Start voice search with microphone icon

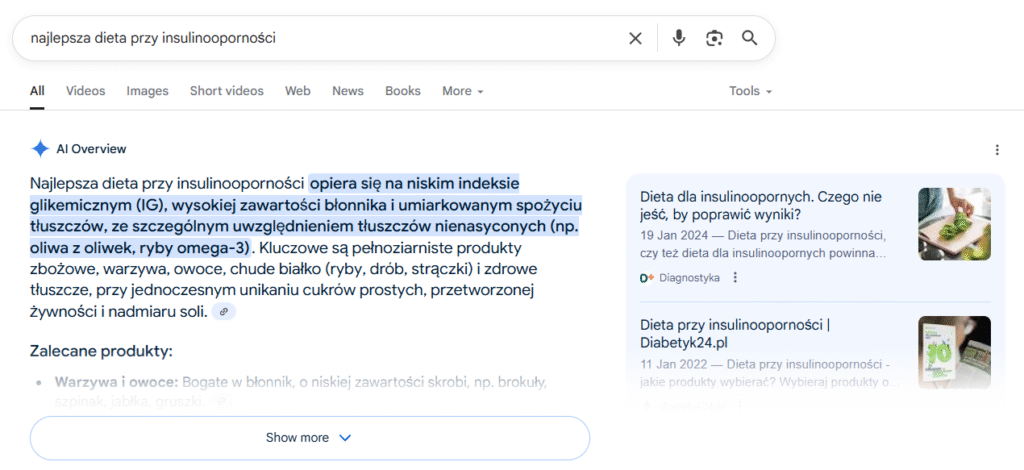point(679,39)
